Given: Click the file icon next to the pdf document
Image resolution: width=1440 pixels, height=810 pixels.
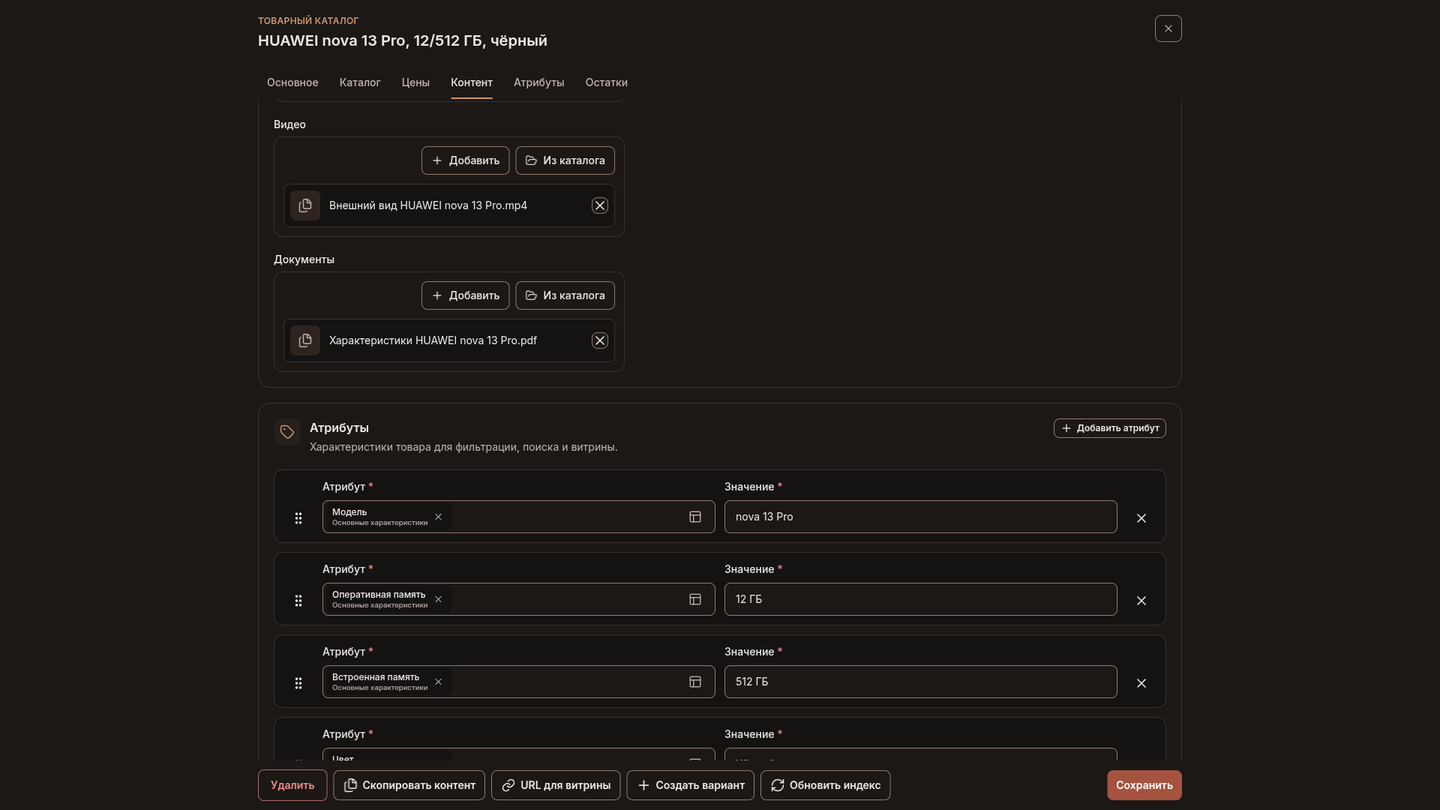Looking at the screenshot, I should click(x=305, y=340).
